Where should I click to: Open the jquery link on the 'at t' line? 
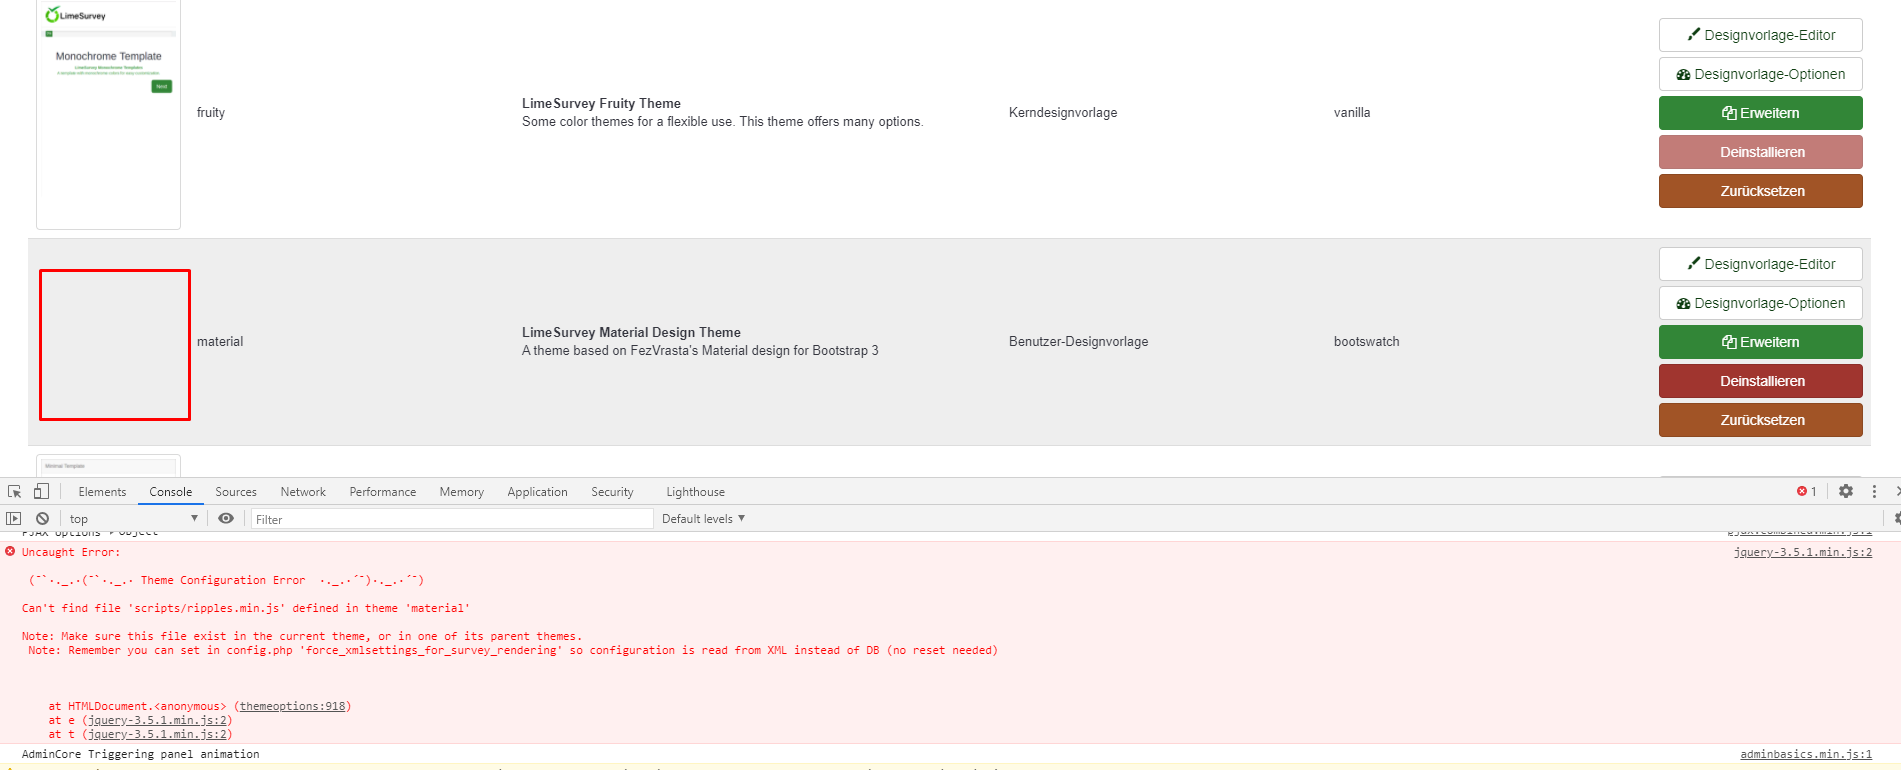[158, 734]
